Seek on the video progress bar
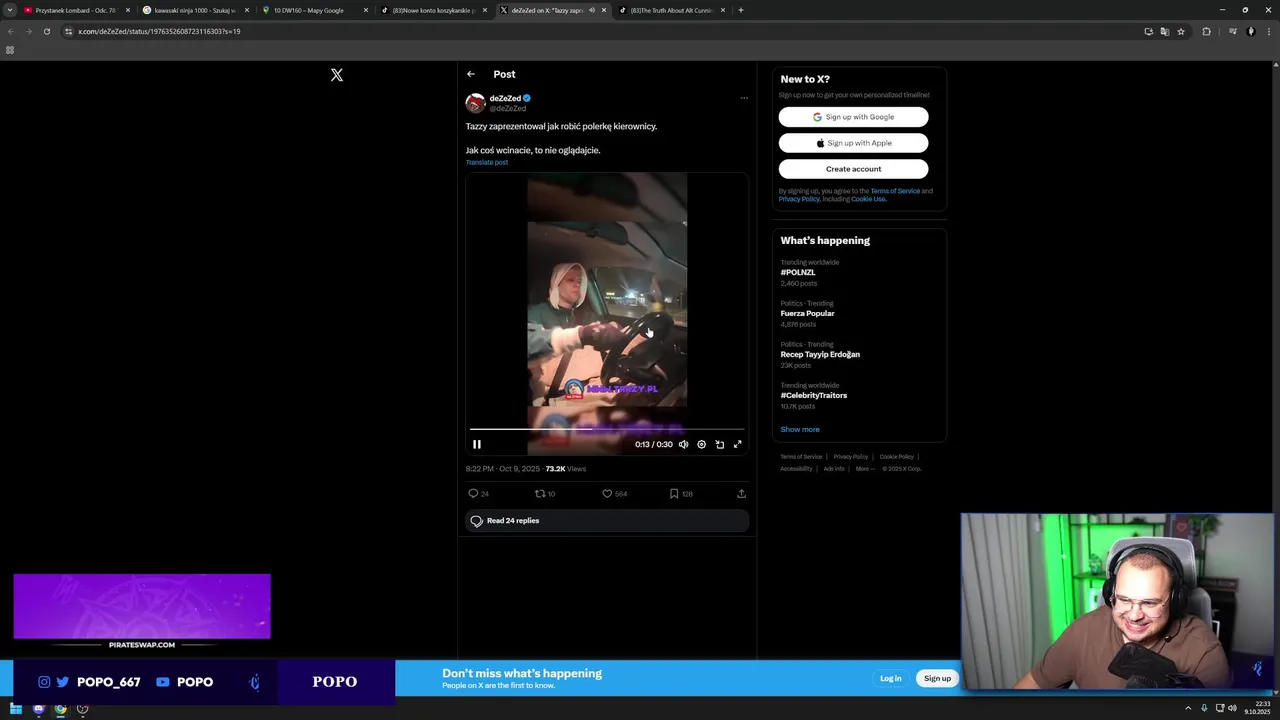The height and width of the screenshot is (720, 1280). click(x=607, y=429)
